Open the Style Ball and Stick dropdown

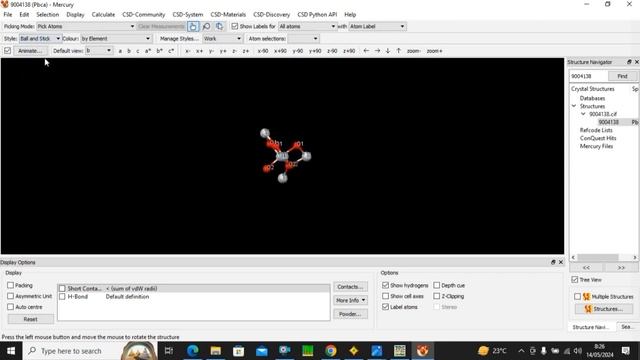40,39
